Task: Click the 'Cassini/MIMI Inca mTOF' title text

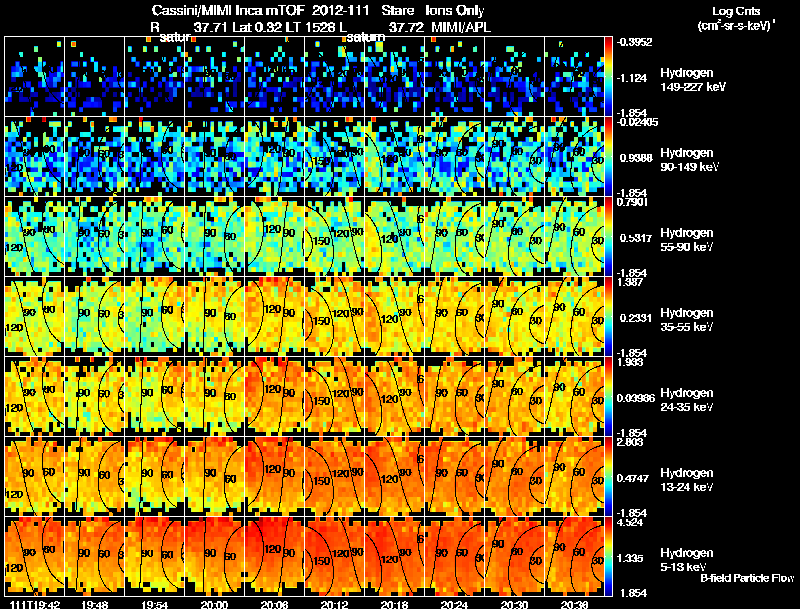Action: (228, 11)
